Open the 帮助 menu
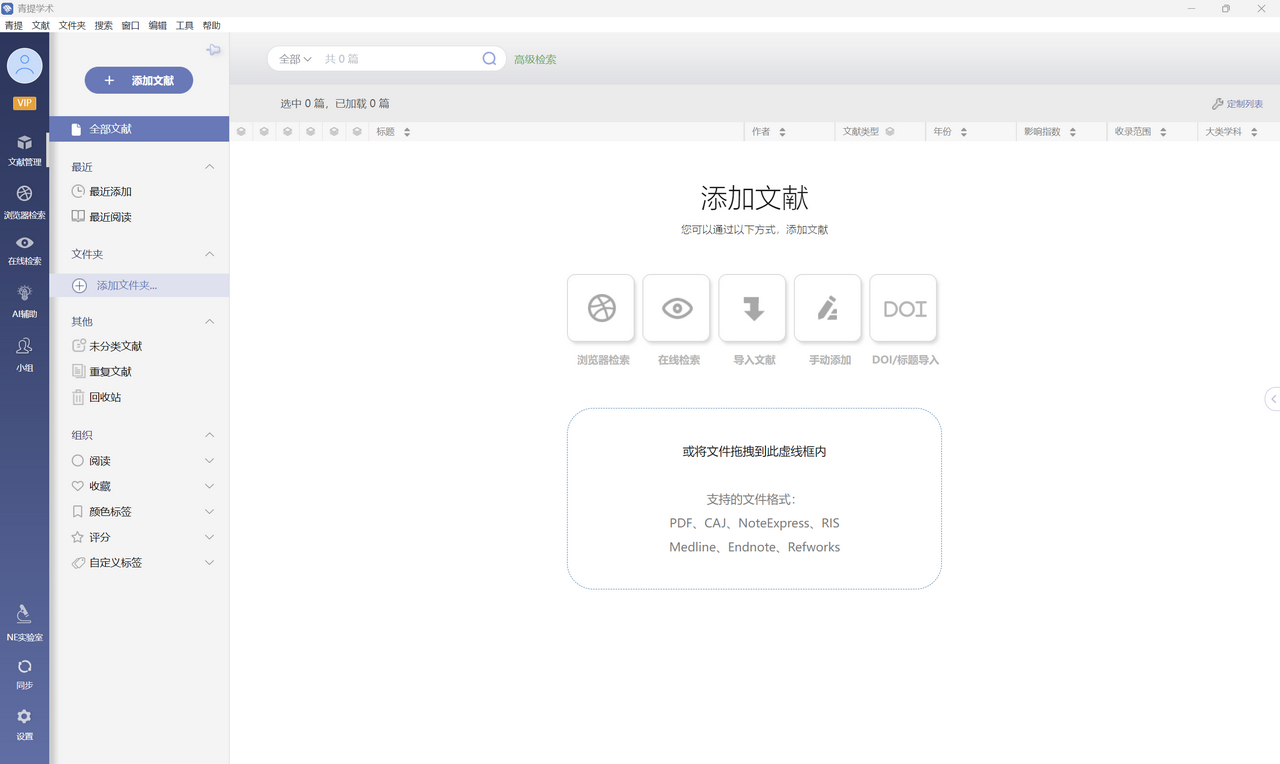This screenshot has height=764, width=1280. click(x=212, y=26)
